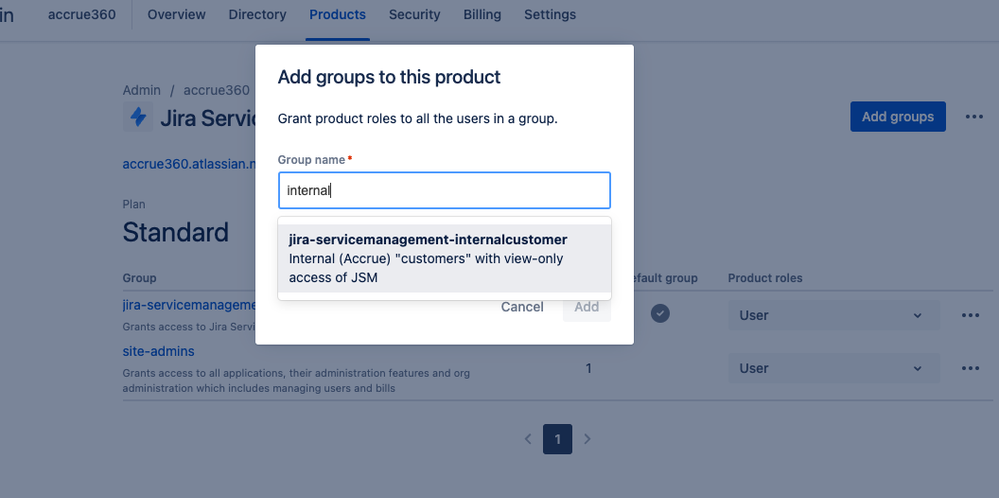
Task: Click the Add button in the dialog
Action: (x=587, y=307)
